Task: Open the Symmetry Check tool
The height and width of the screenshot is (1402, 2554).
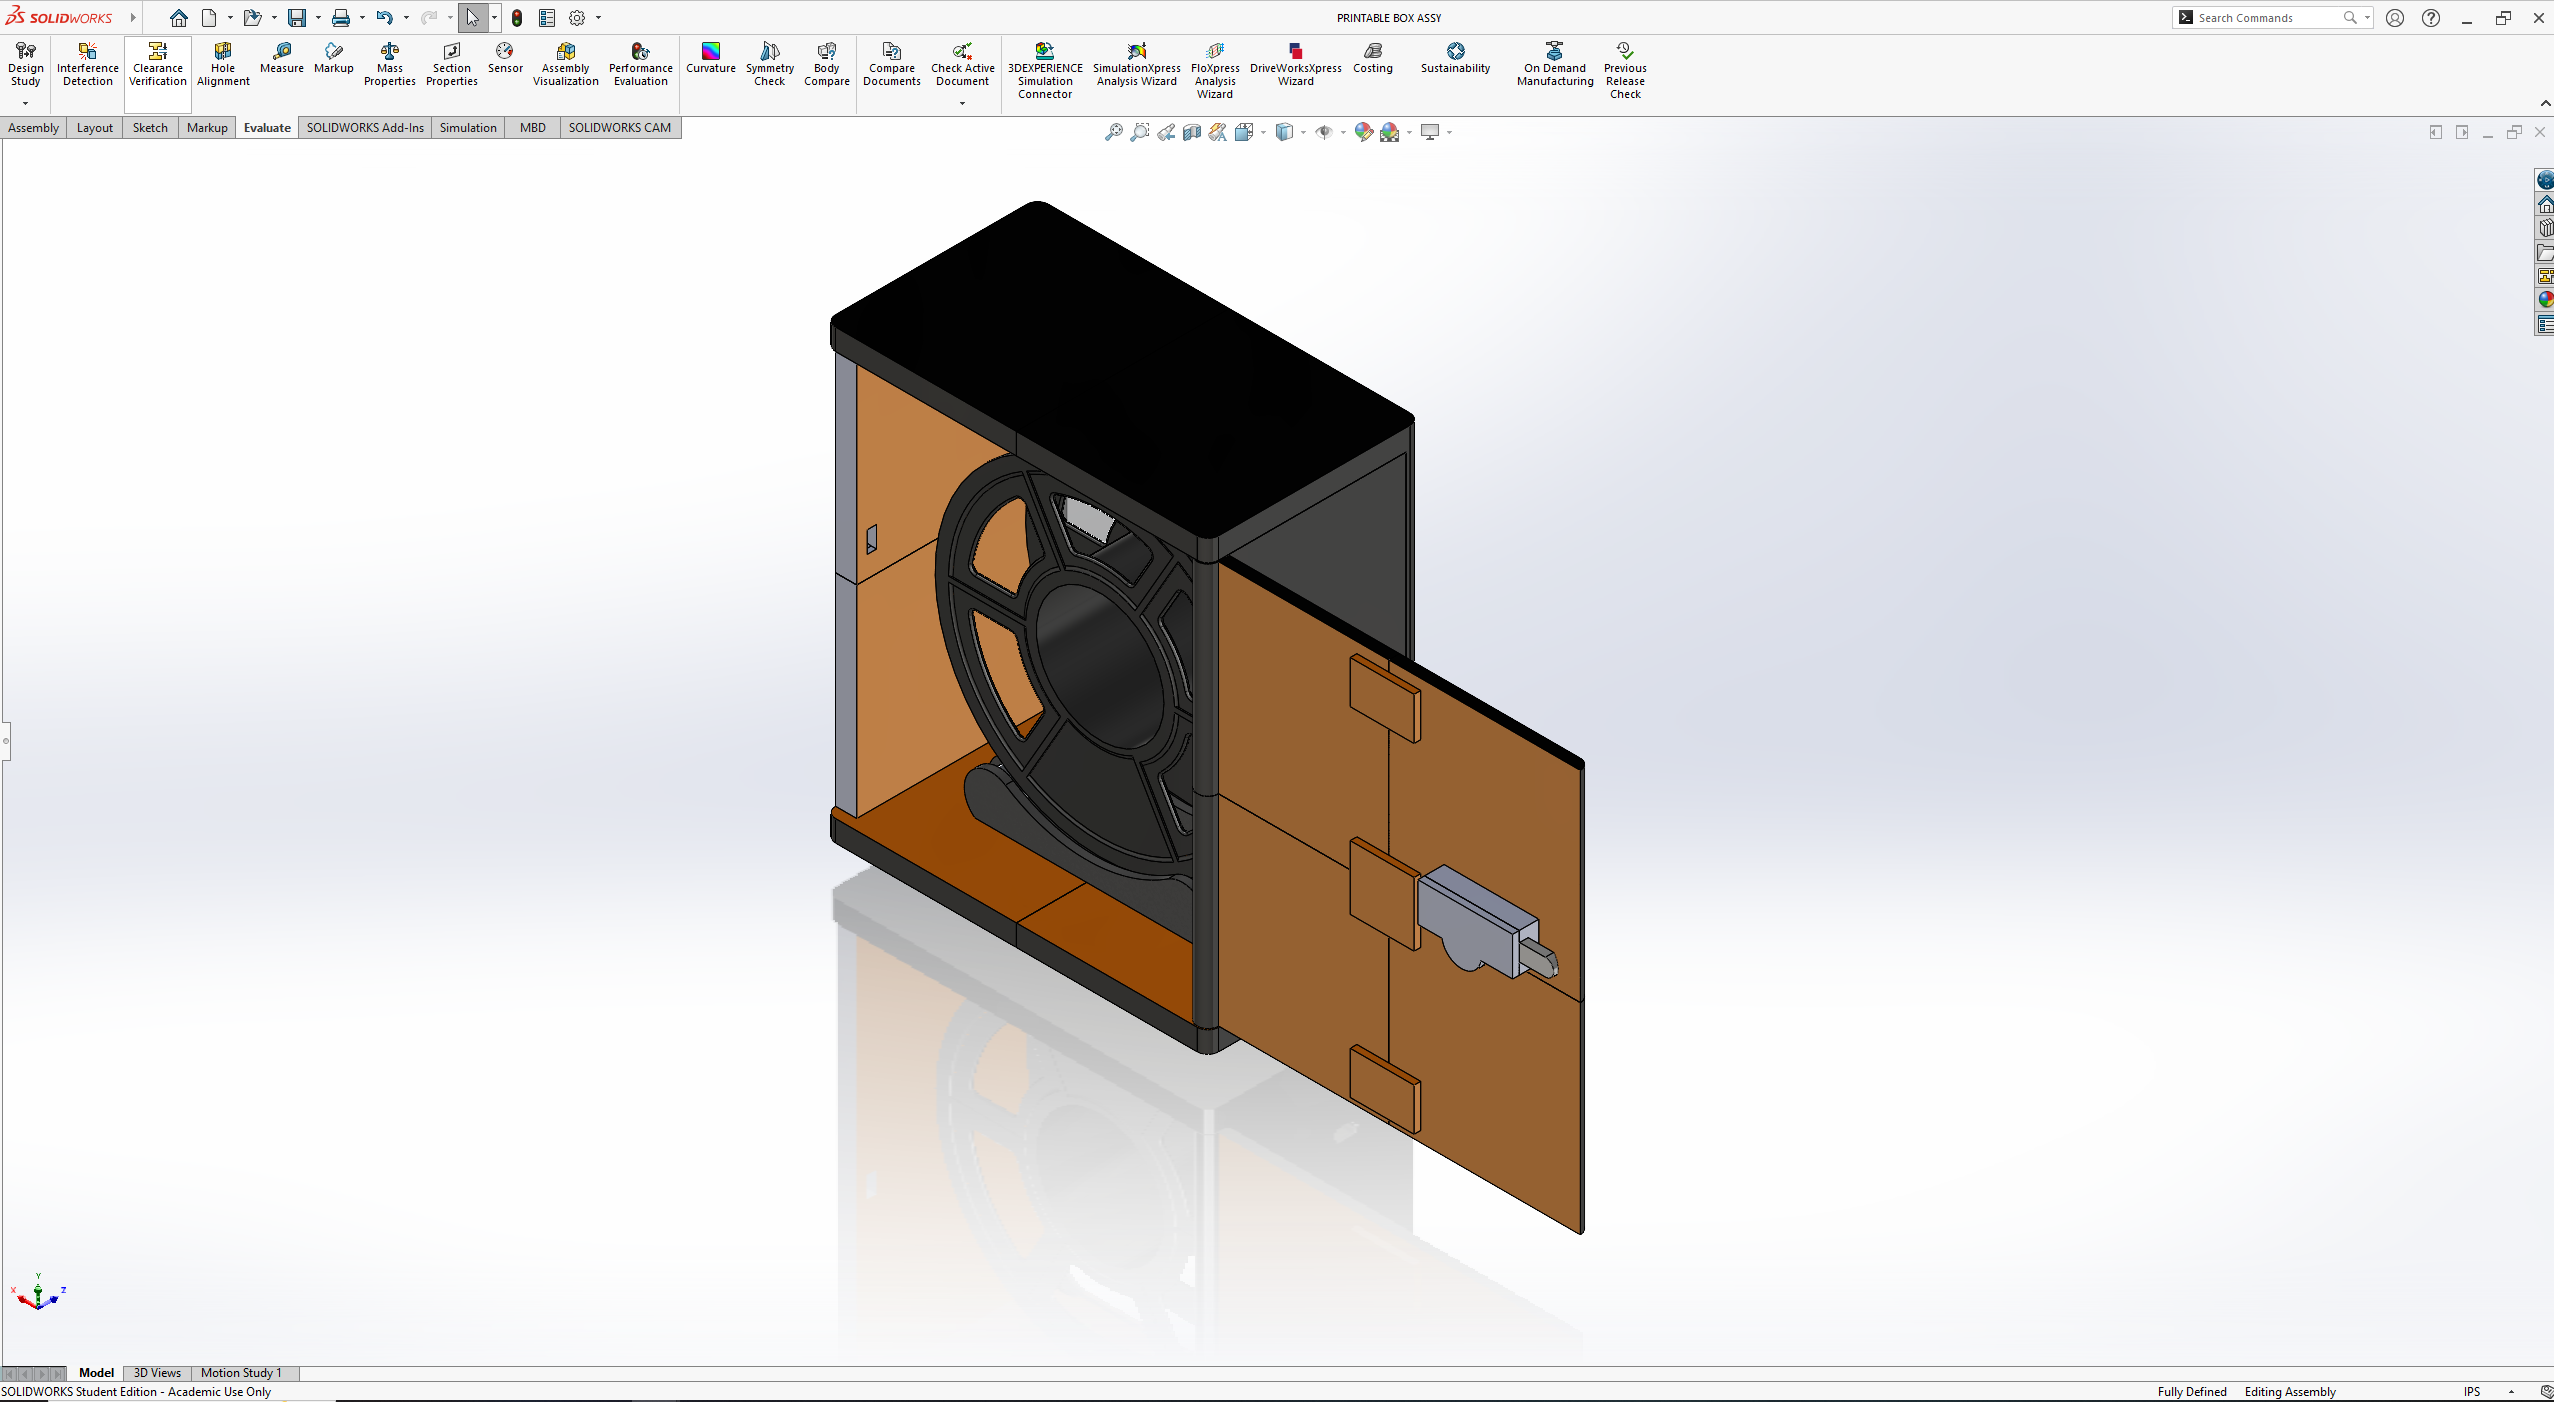Action: [x=769, y=65]
